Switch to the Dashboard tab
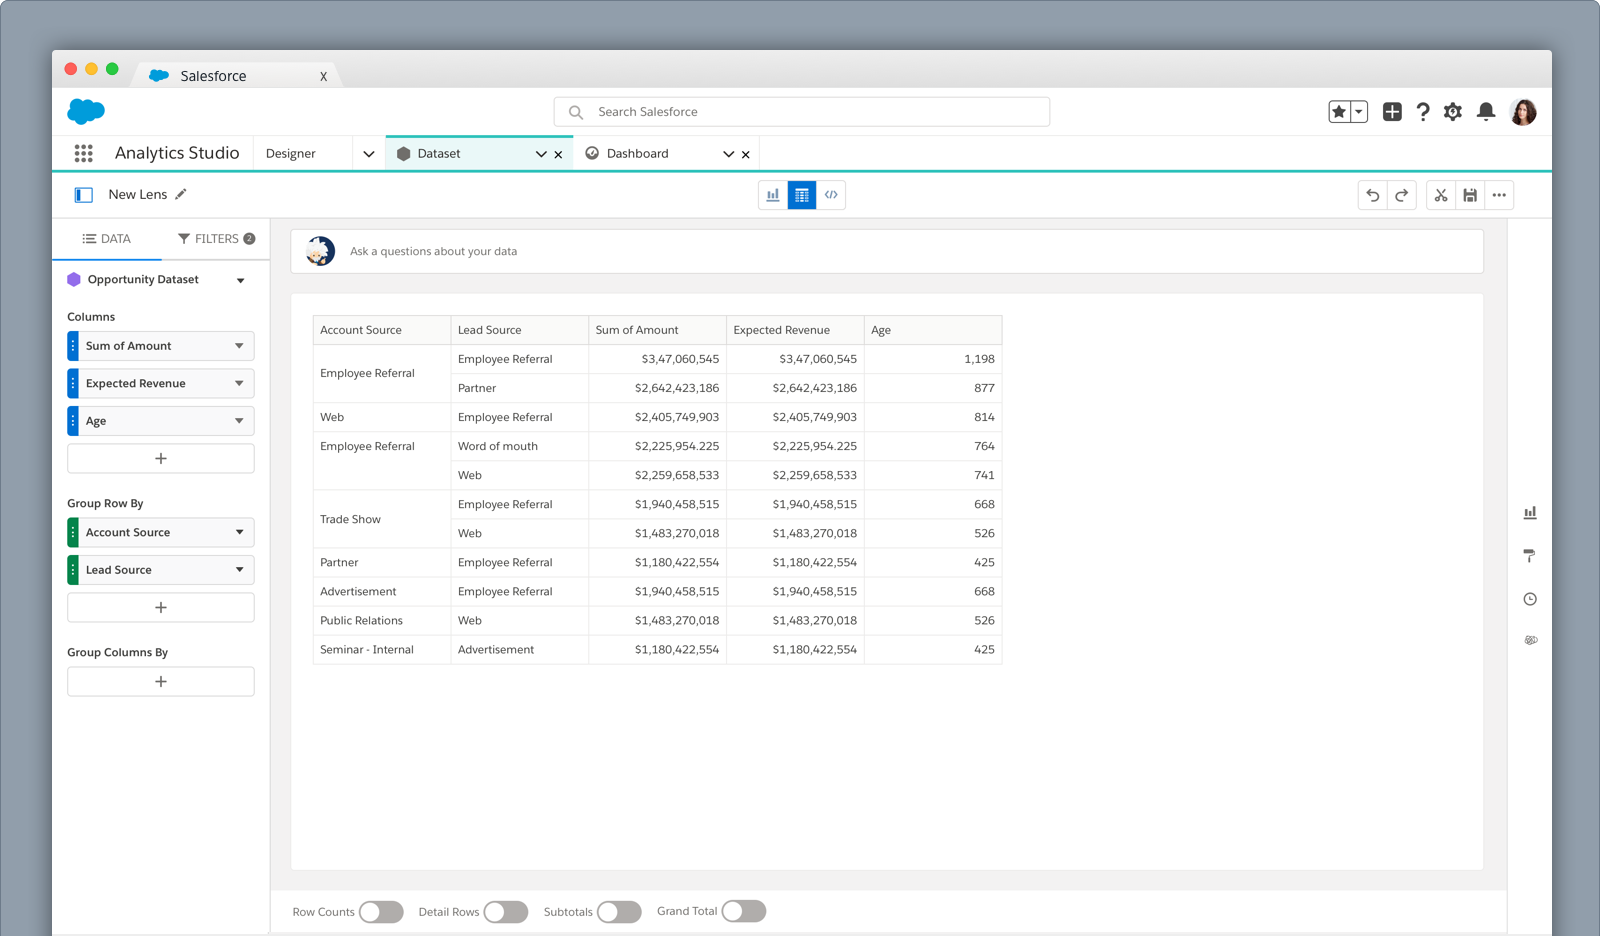 pyautogui.click(x=638, y=154)
